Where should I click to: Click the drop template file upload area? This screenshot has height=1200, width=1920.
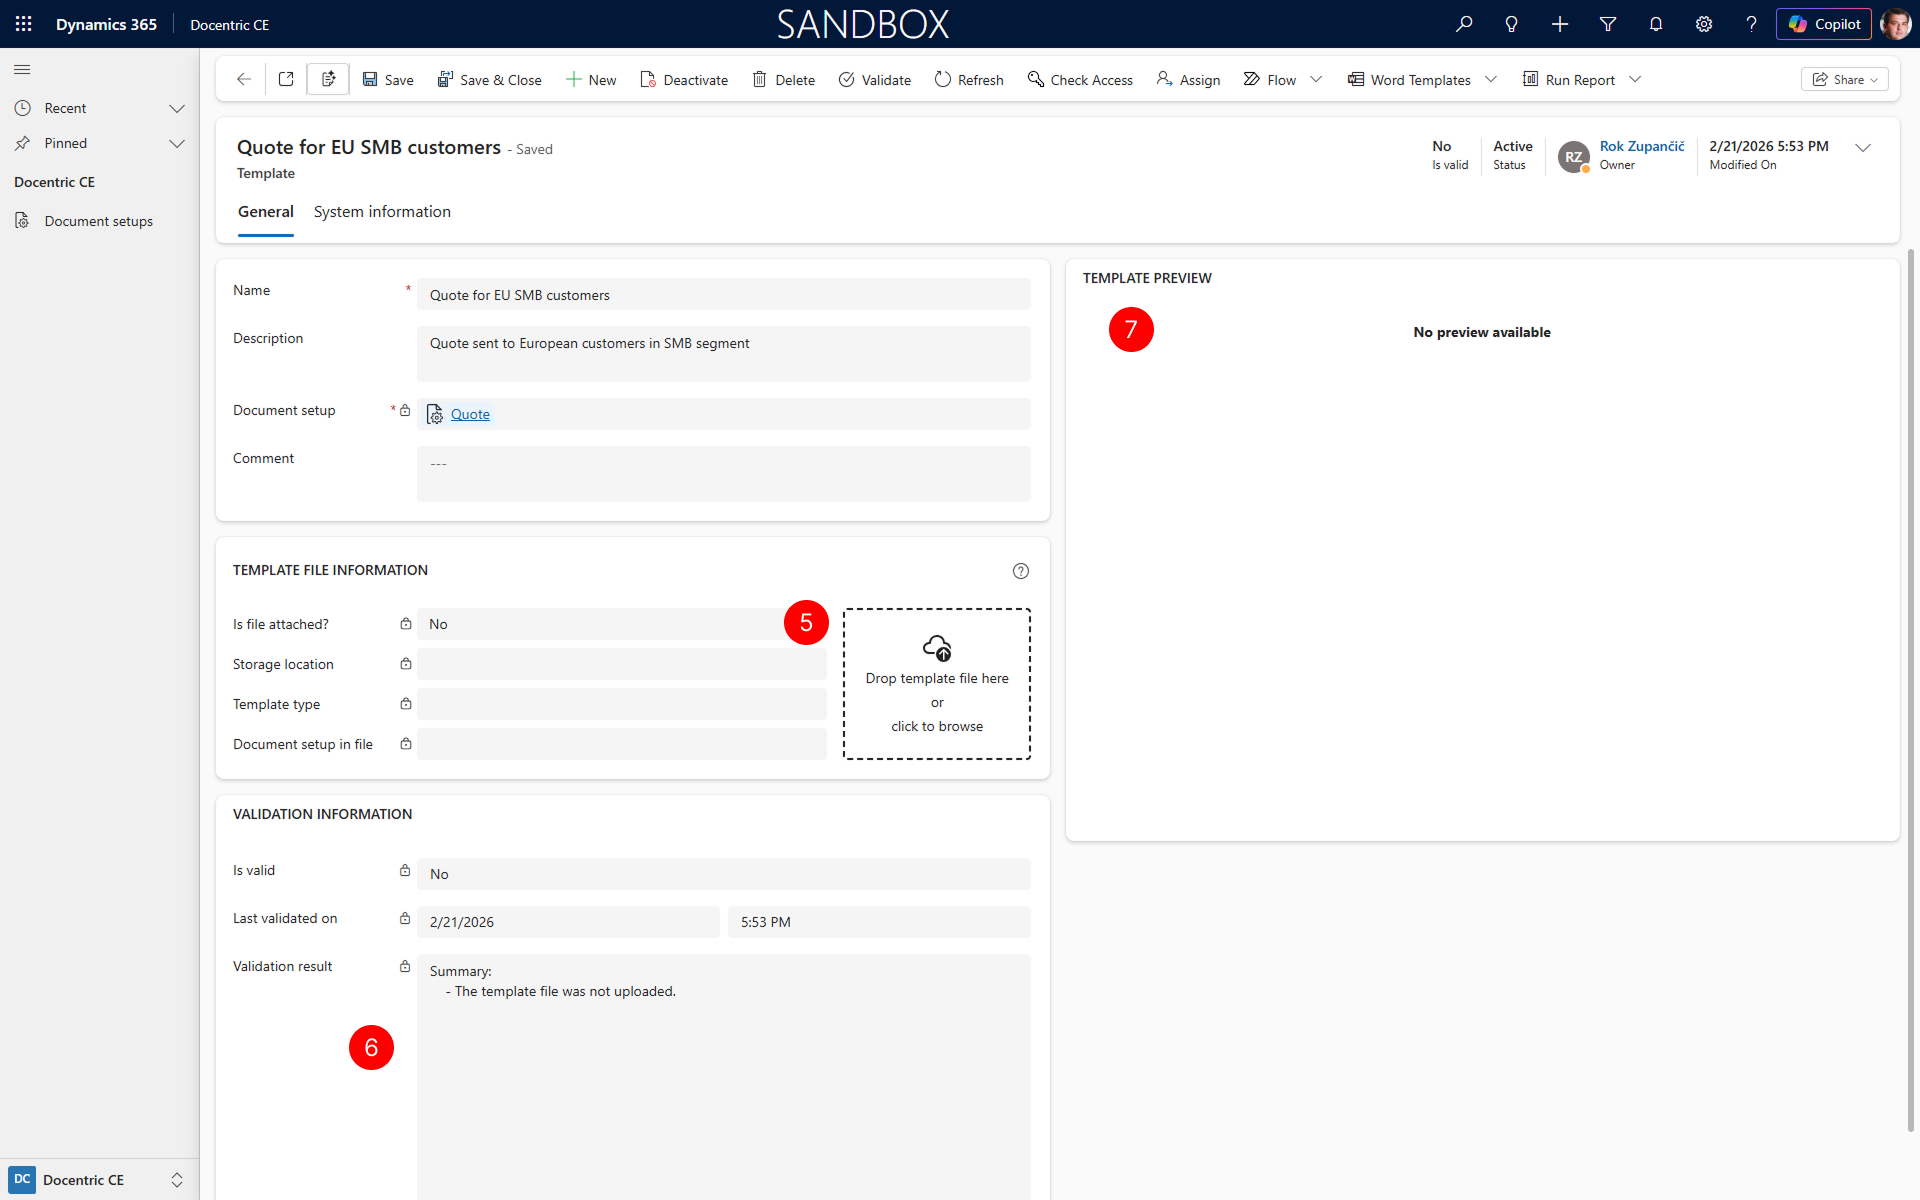click(937, 684)
